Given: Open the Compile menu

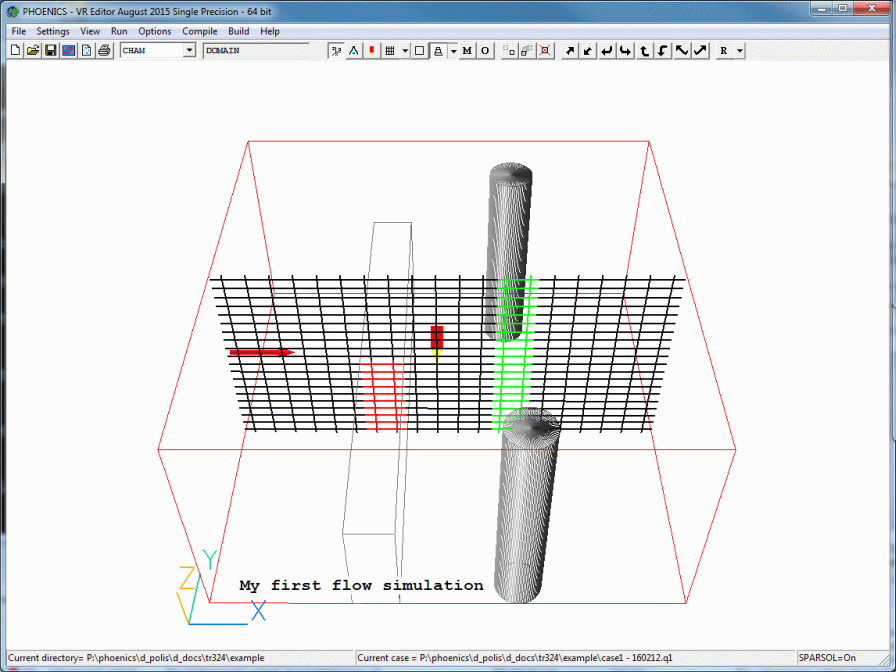Looking at the screenshot, I should click(200, 31).
